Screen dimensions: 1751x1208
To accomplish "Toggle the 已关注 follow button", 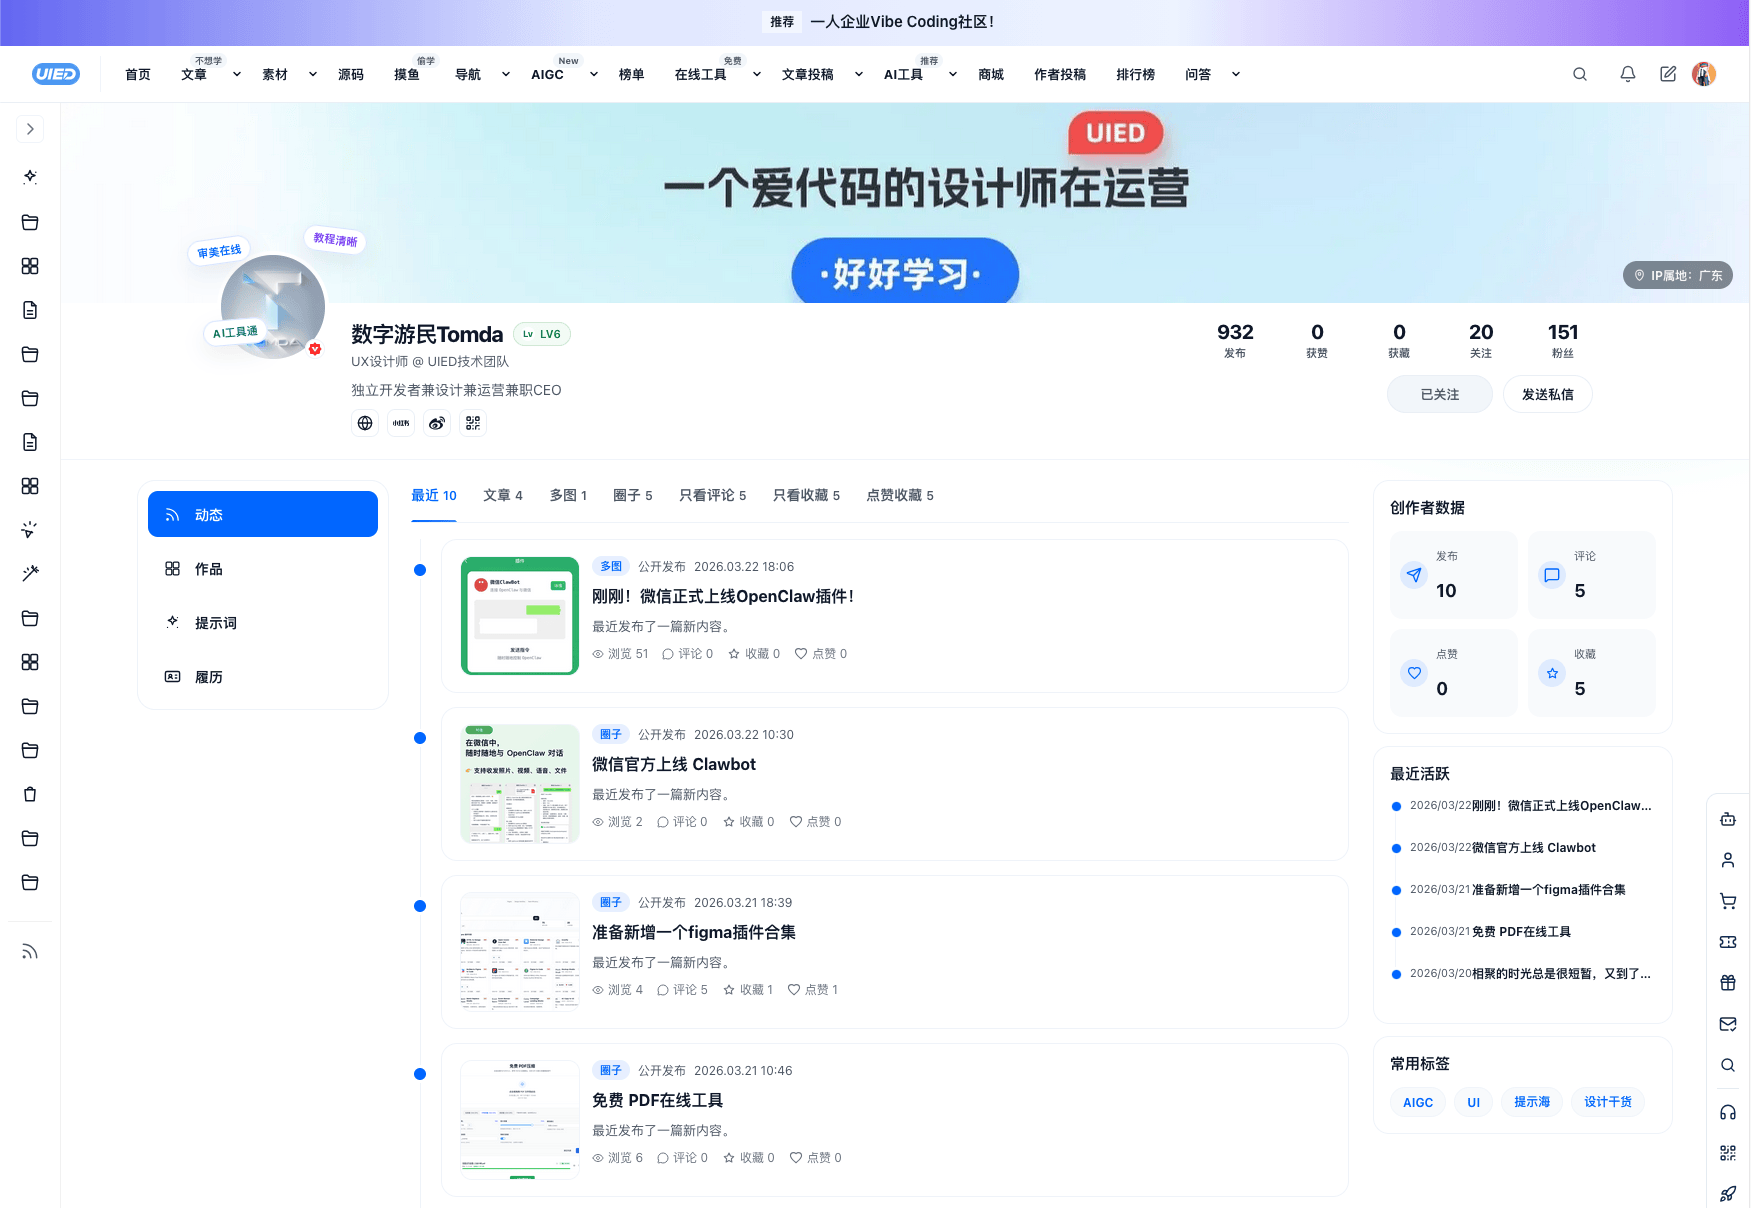I will (1440, 394).
